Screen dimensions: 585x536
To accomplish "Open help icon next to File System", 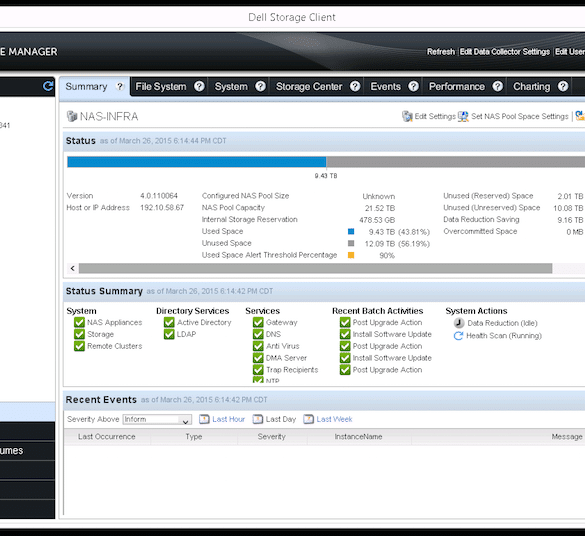I will coord(199,87).
